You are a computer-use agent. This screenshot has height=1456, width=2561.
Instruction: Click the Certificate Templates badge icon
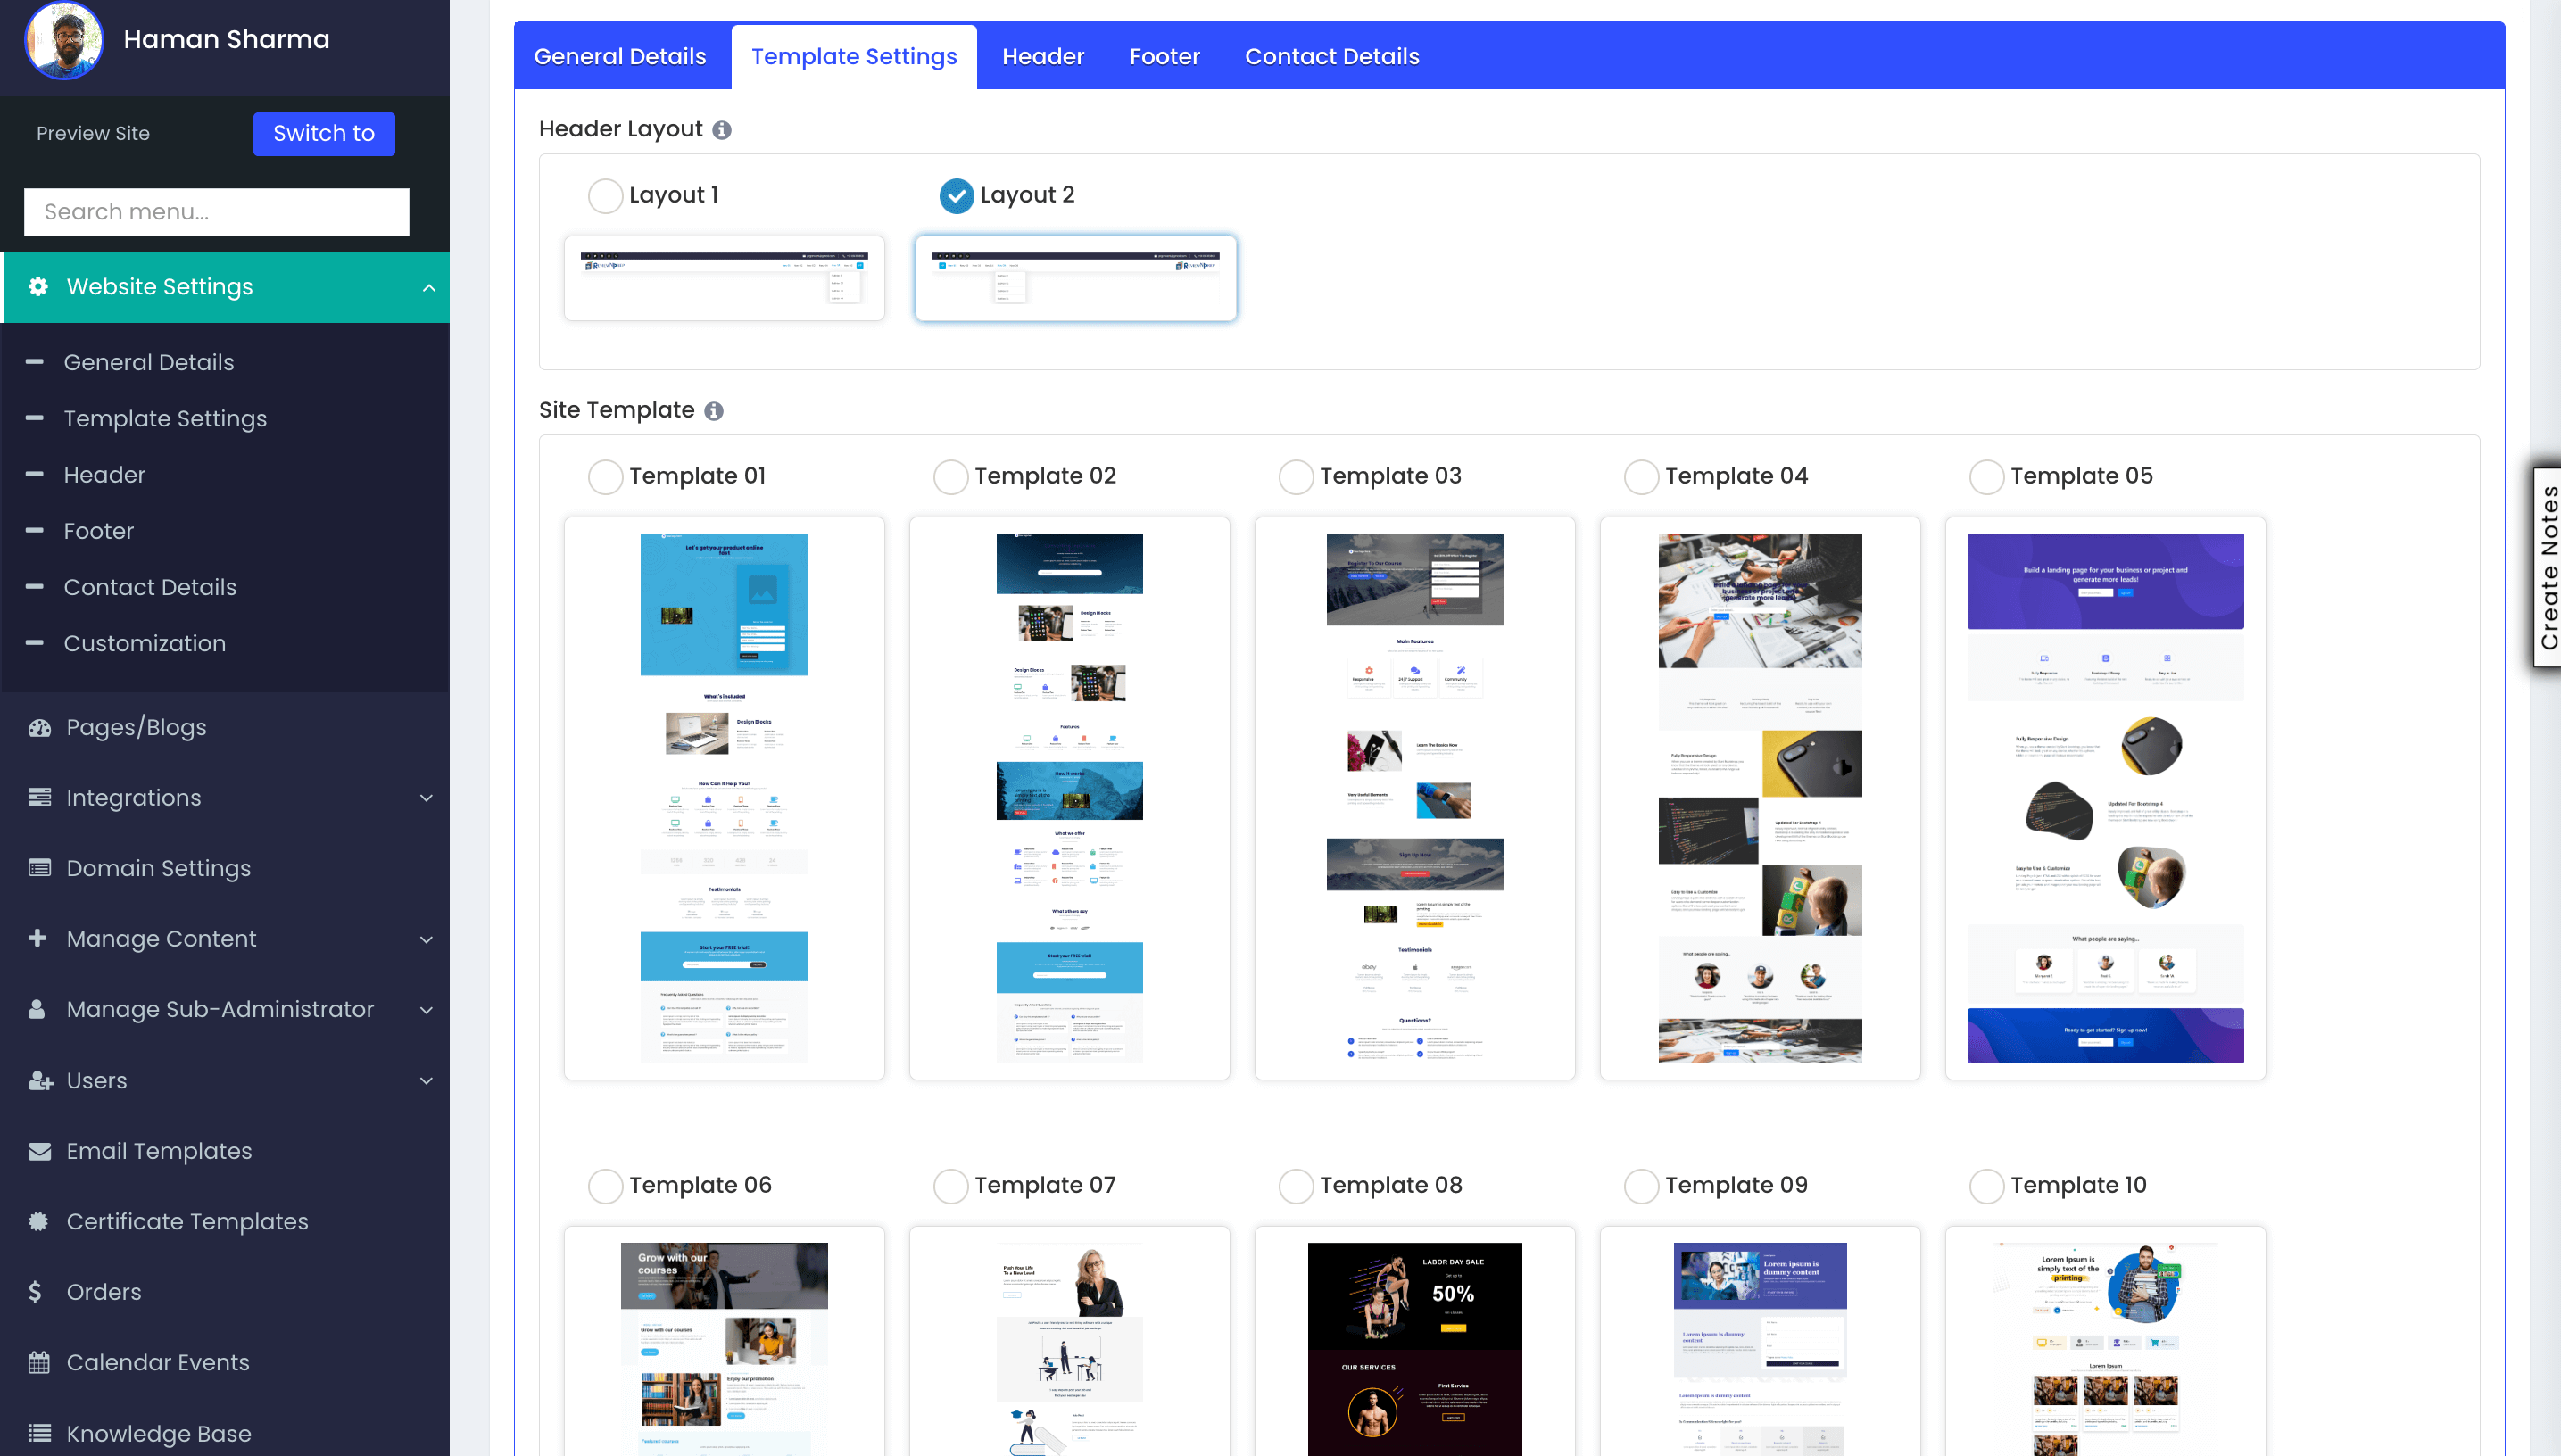pyautogui.click(x=39, y=1221)
